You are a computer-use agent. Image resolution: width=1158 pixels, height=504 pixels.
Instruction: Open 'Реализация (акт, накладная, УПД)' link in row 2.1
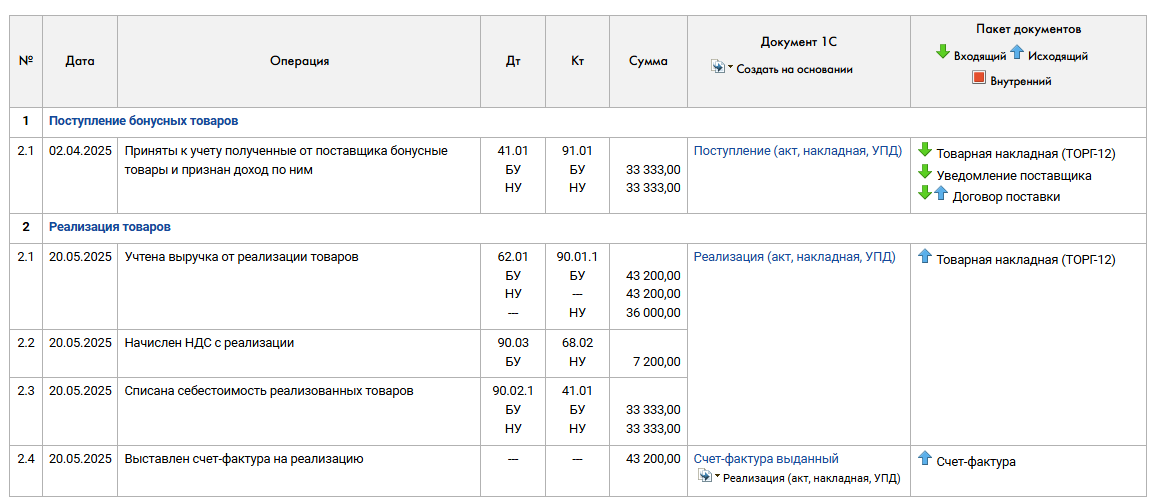[x=794, y=257]
